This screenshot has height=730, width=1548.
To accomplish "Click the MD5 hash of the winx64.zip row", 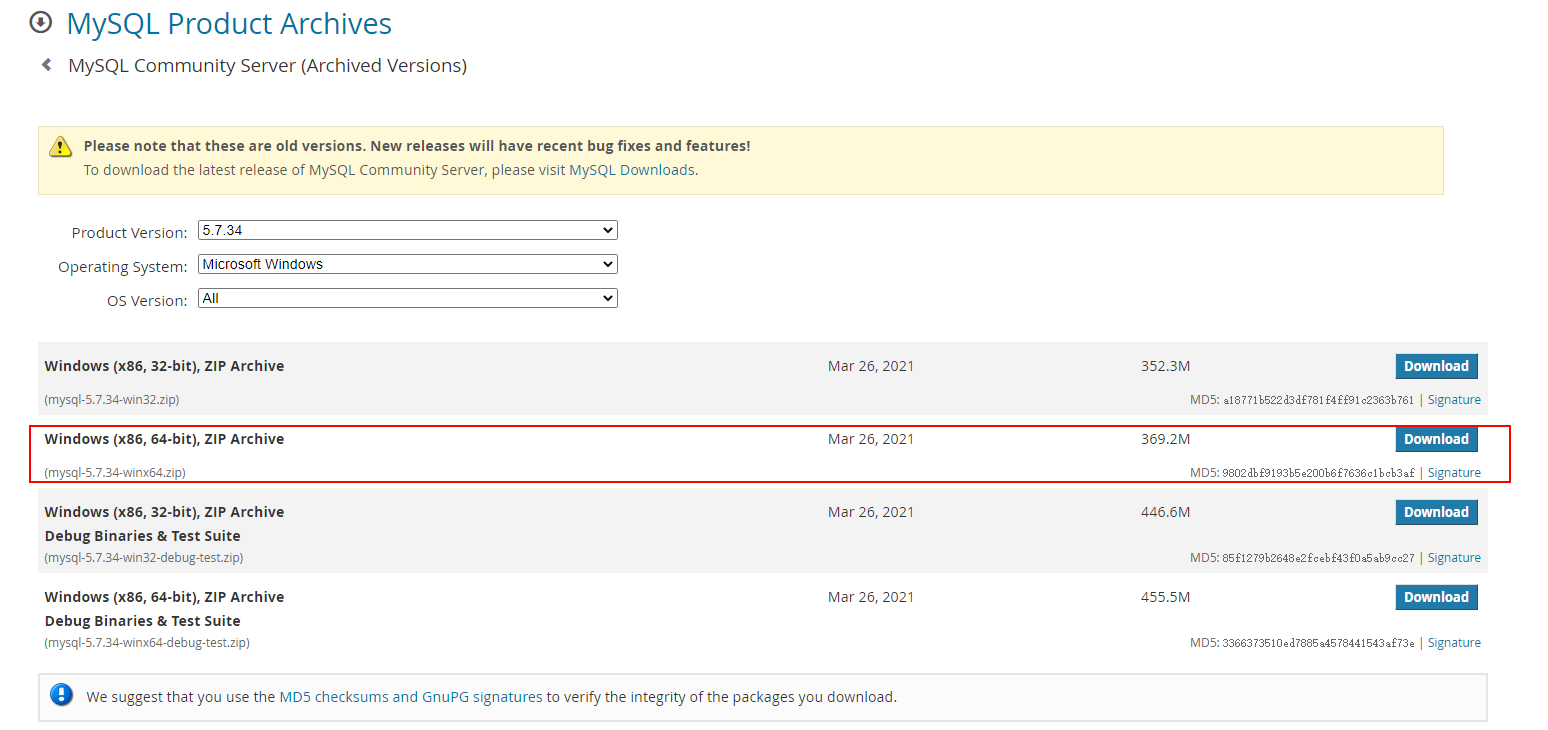I will click(1318, 473).
